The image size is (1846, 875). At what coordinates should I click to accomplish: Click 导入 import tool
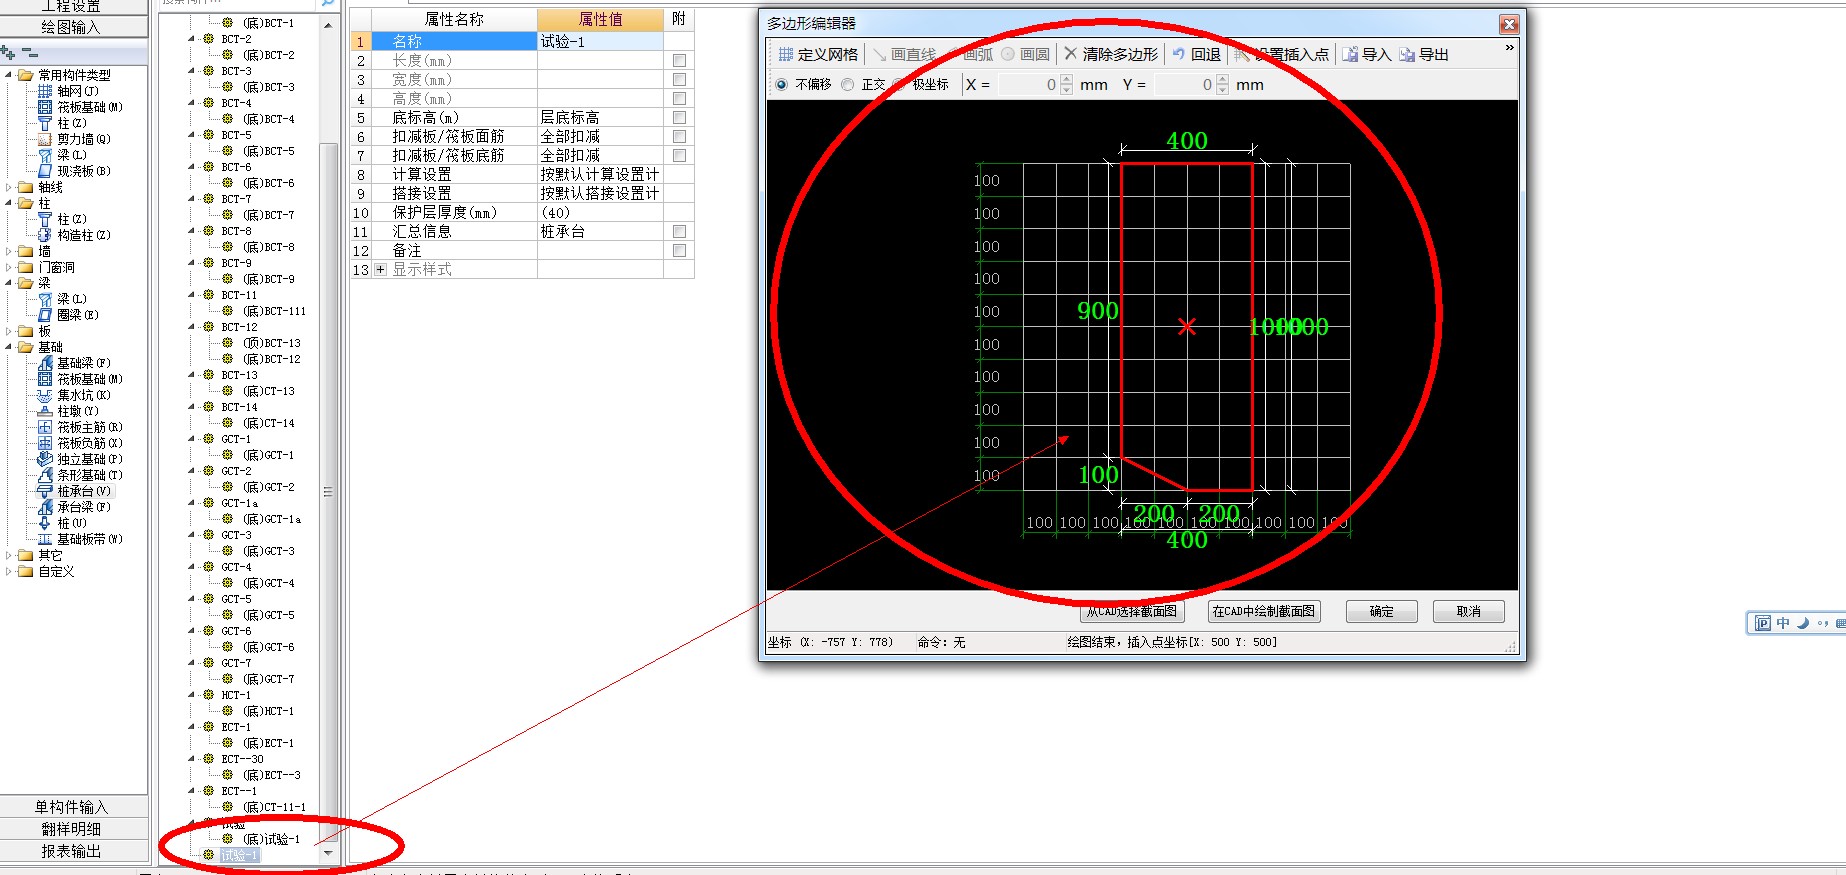[1367, 54]
